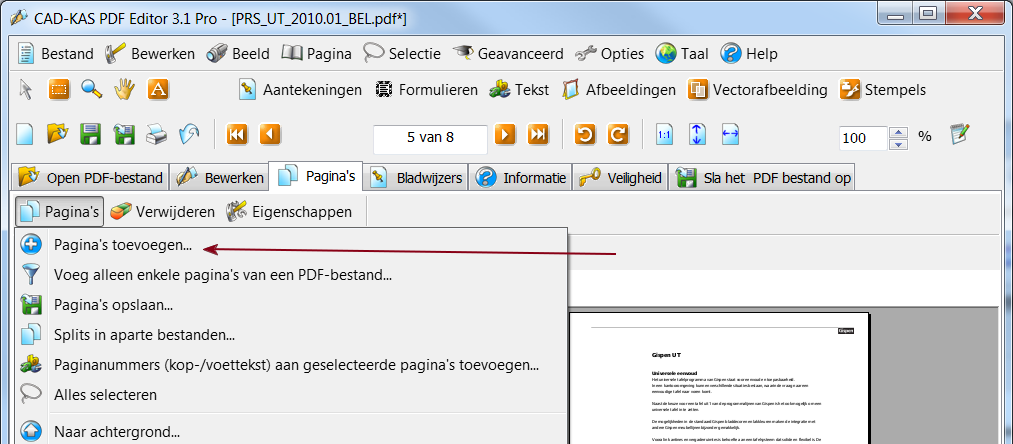Create a new blank document
Screen dimensions: 1013x444
tap(25, 134)
